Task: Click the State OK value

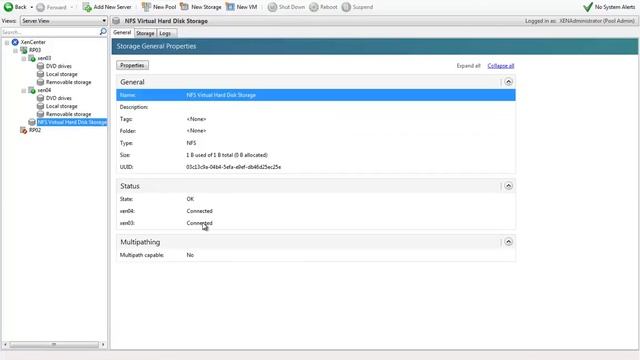Action: pyautogui.click(x=190, y=199)
